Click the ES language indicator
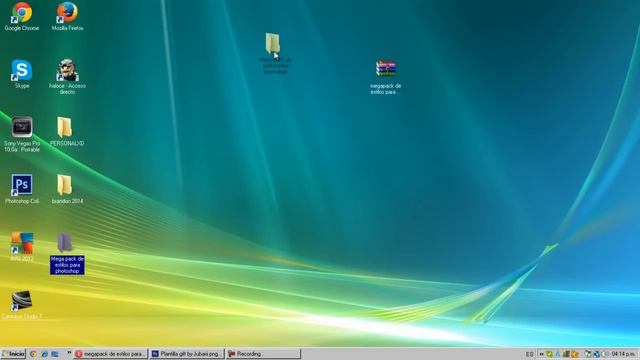The image size is (640, 360). (529, 354)
